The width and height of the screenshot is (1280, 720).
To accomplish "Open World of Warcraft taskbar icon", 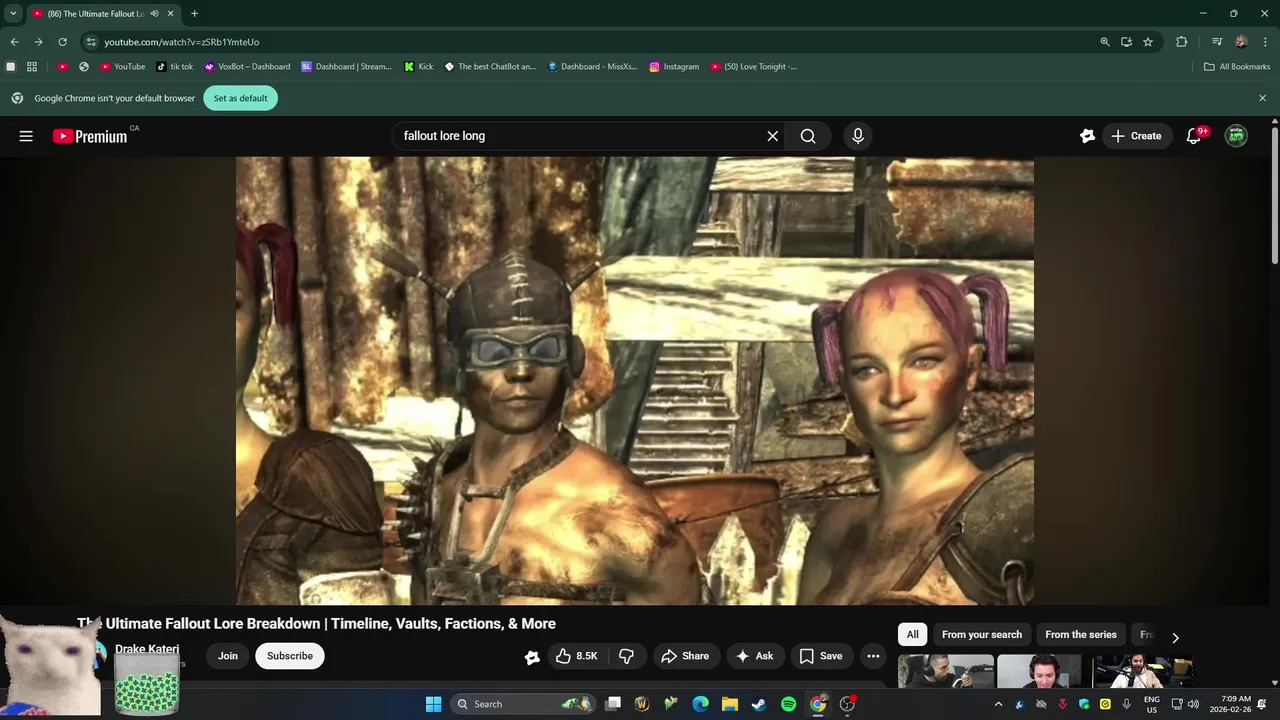I will (642, 704).
